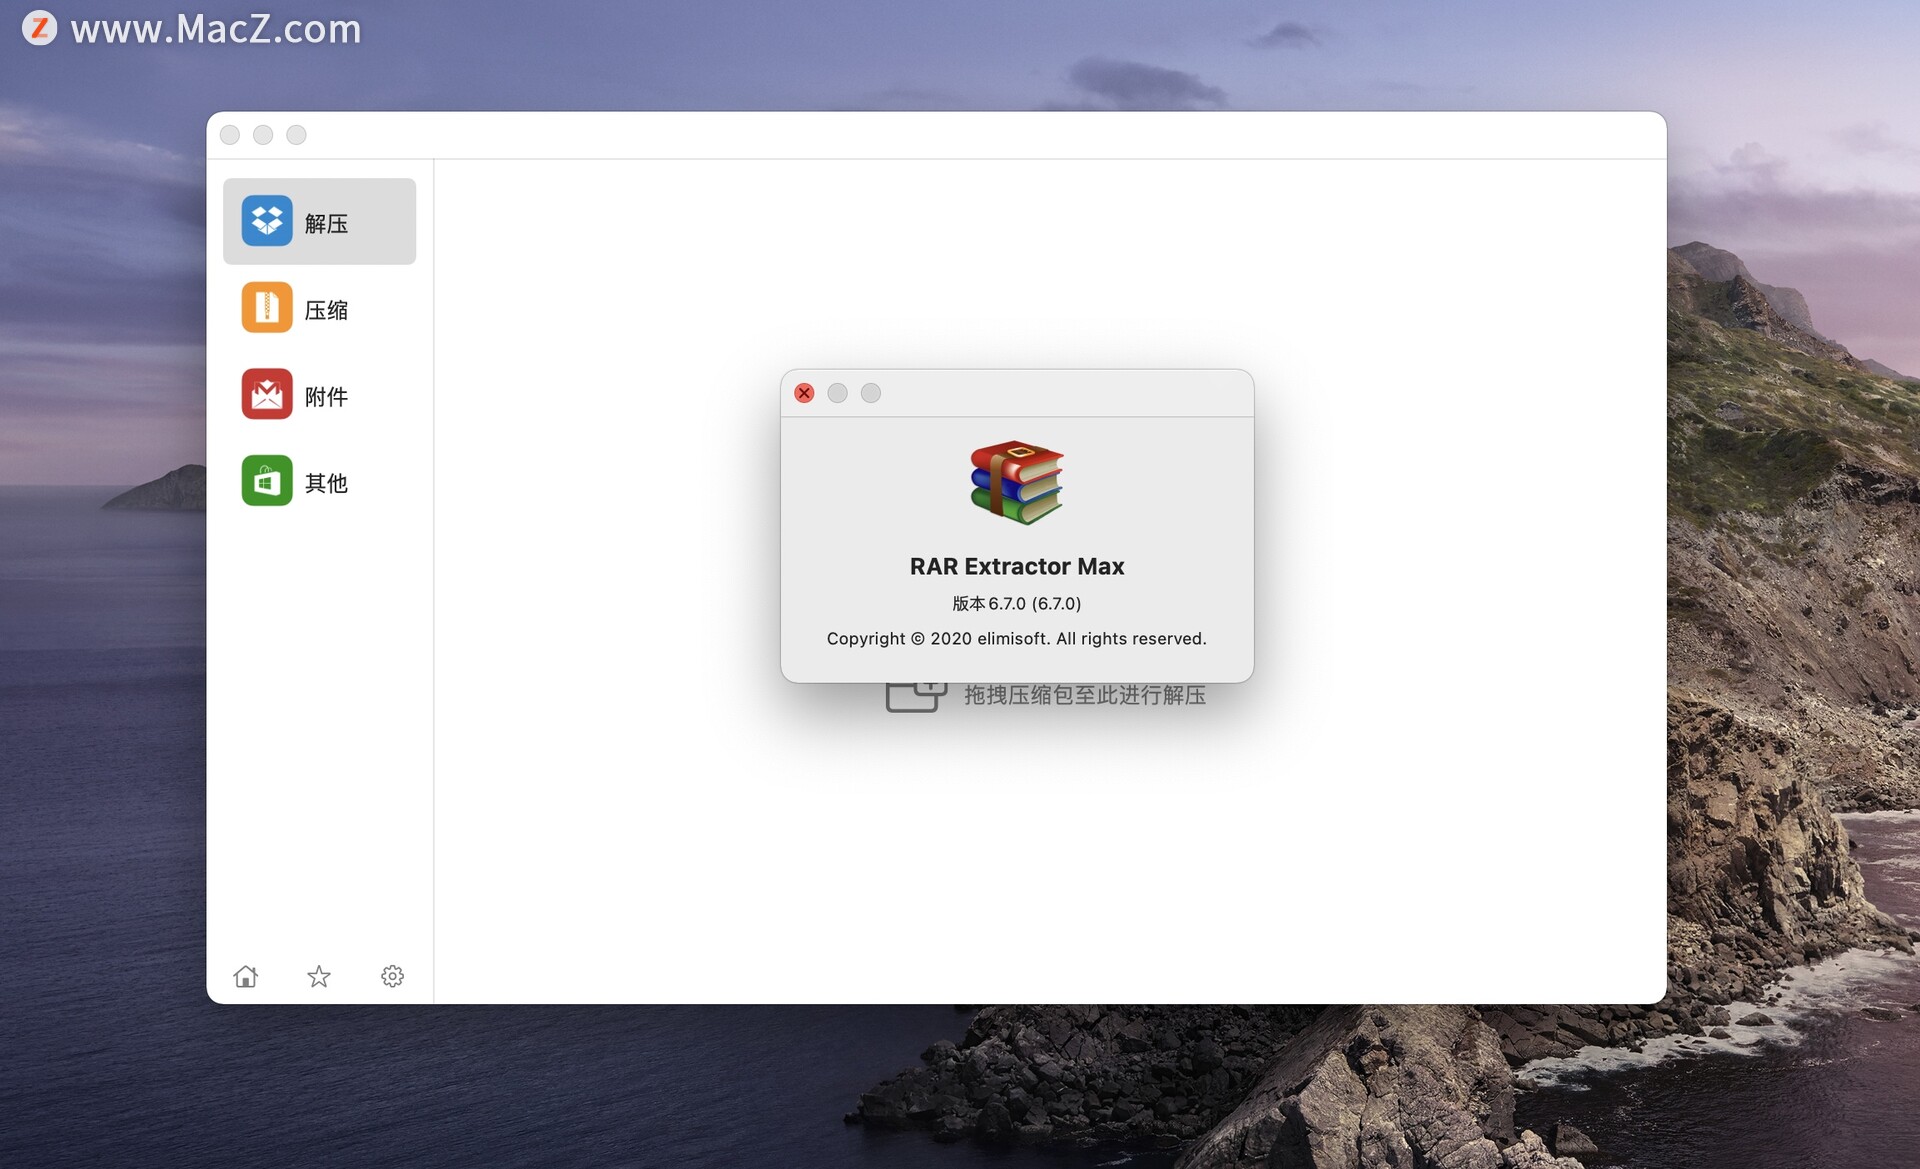Close the About RAR Extractor Max dialog

click(x=804, y=393)
